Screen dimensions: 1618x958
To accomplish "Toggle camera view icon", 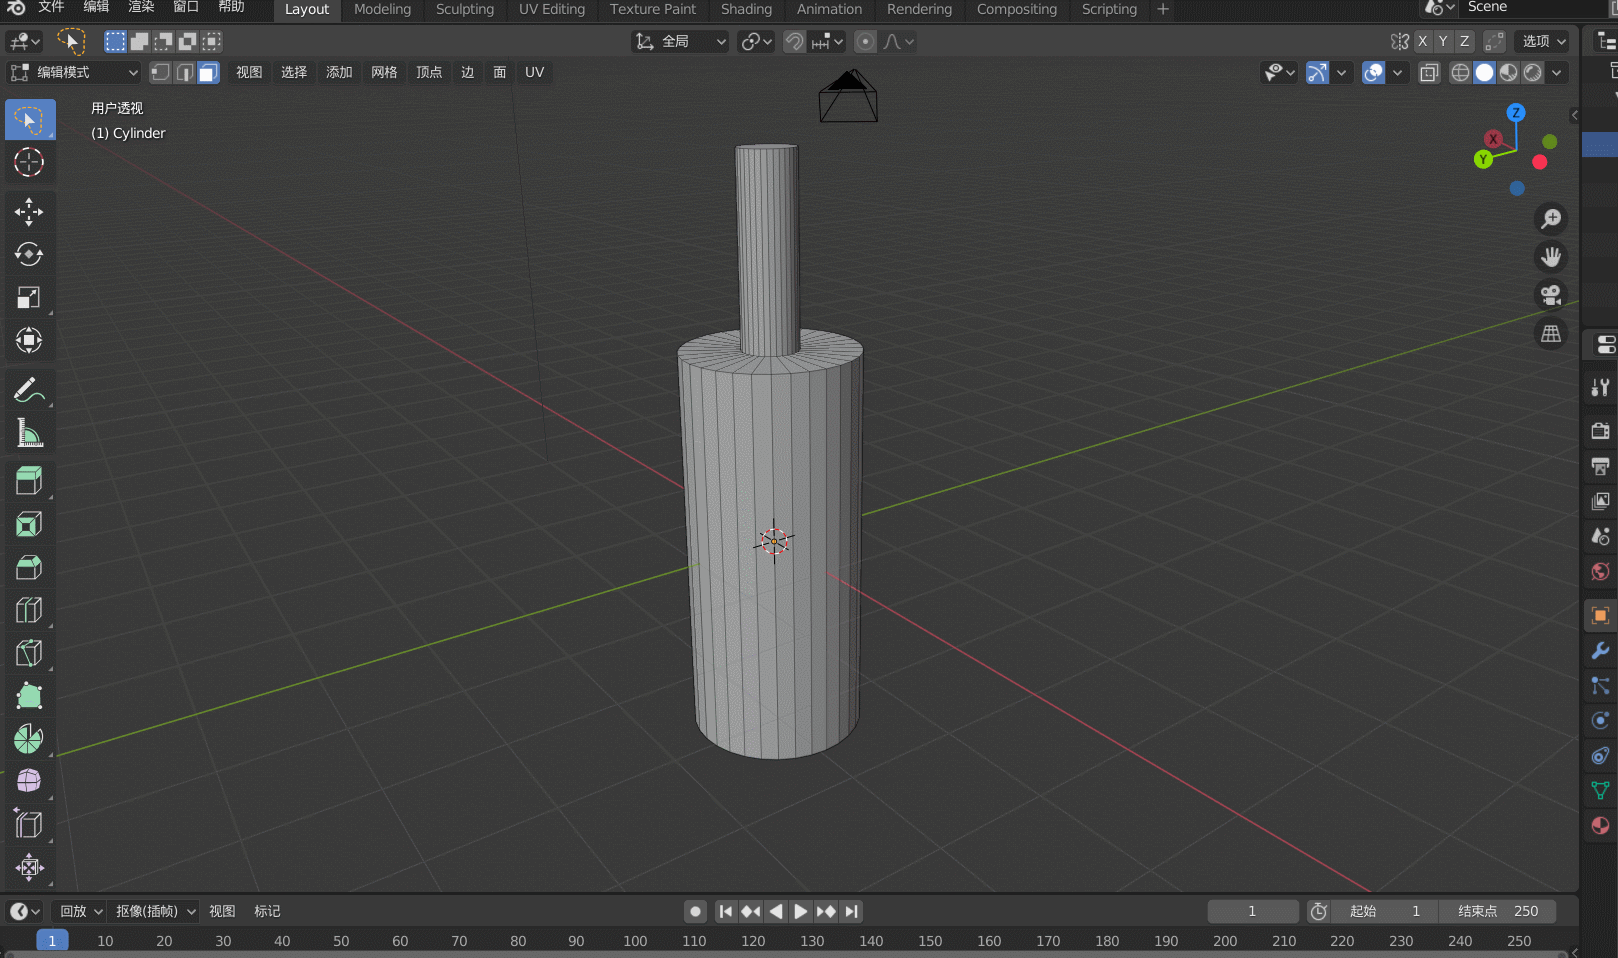I will point(1551,295).
